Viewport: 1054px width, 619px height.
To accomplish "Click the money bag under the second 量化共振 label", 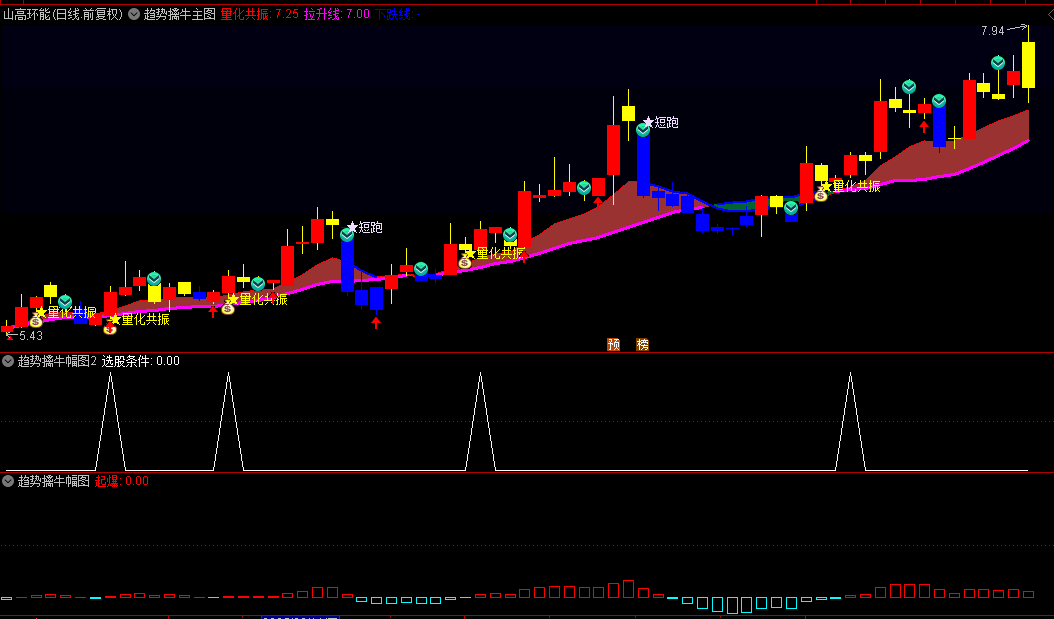I will 110,329.
